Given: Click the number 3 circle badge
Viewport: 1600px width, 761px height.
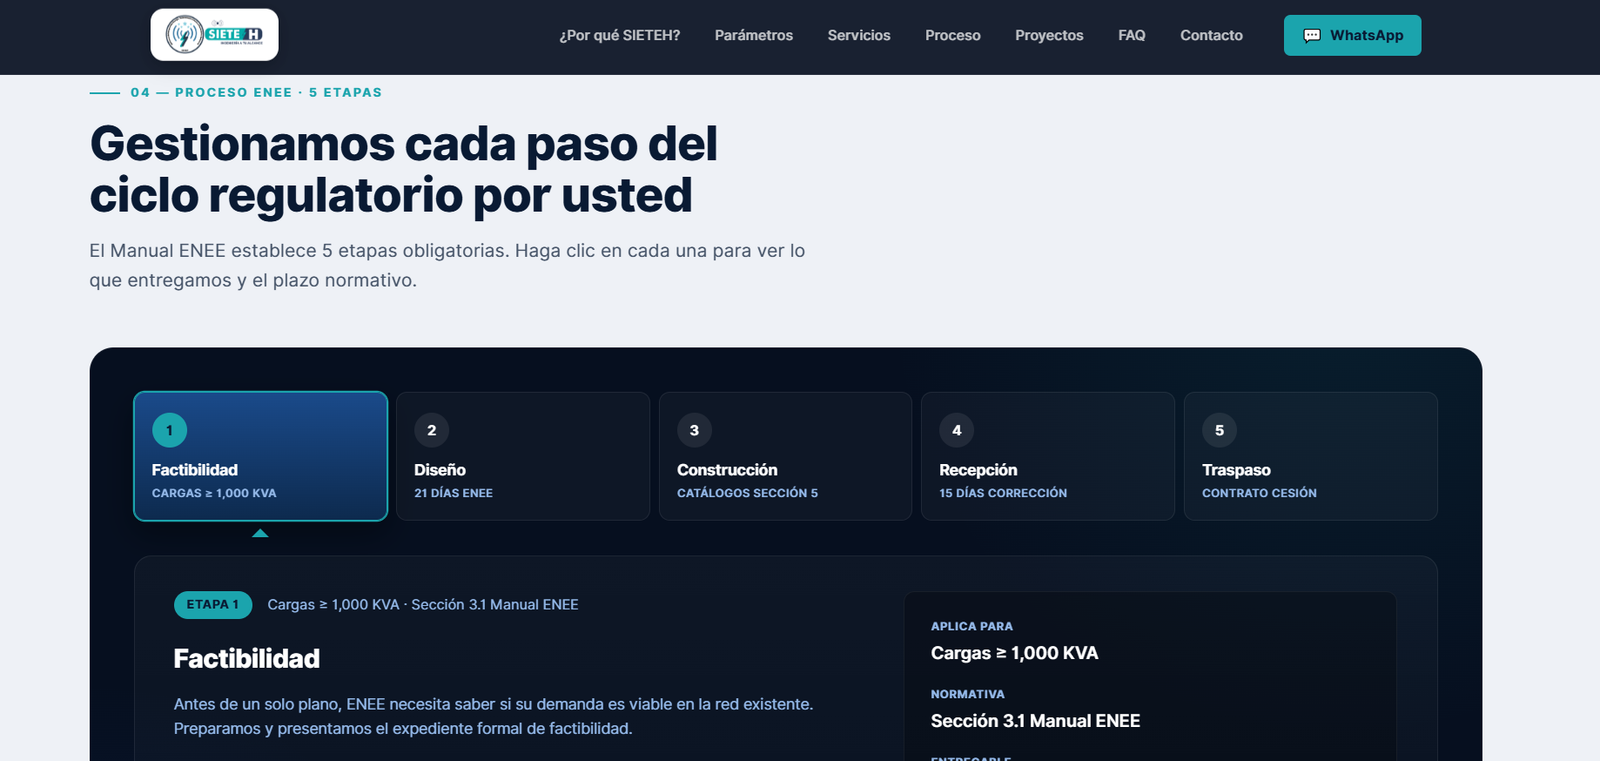Looking at the screenshot, I should pyautogui.click(x=694, y=430).
